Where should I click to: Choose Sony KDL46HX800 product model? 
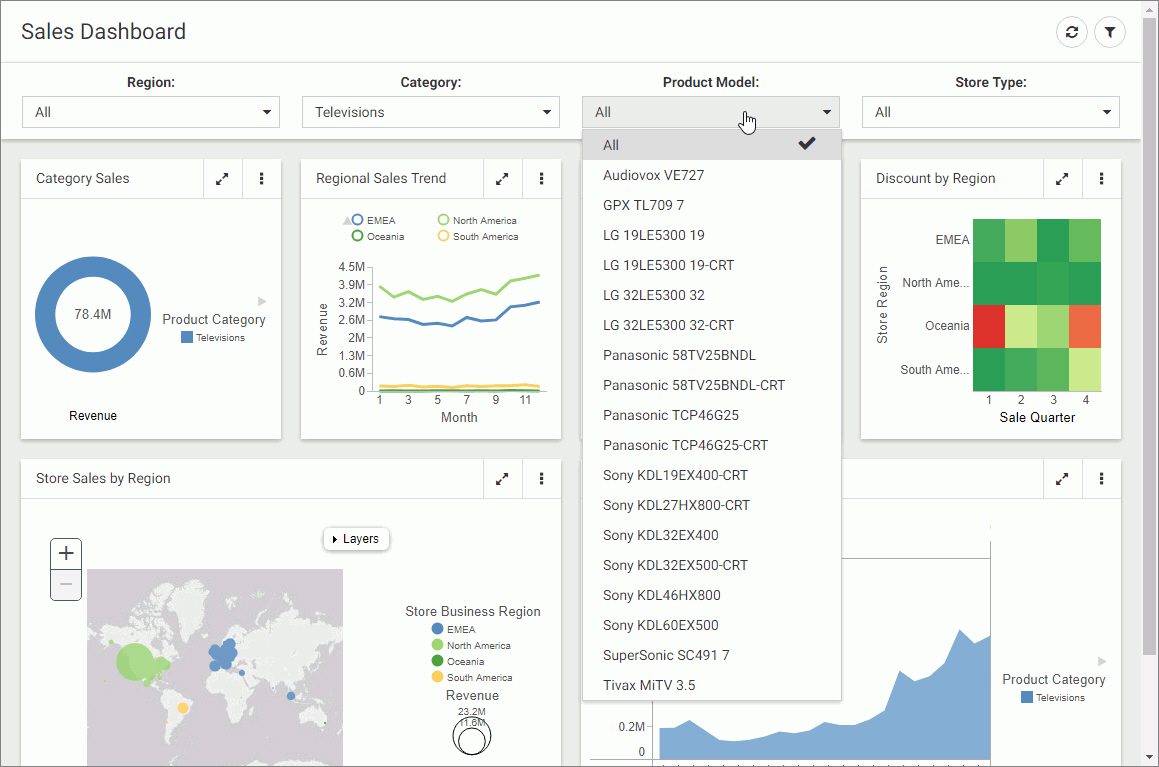(x=662, y=595)
